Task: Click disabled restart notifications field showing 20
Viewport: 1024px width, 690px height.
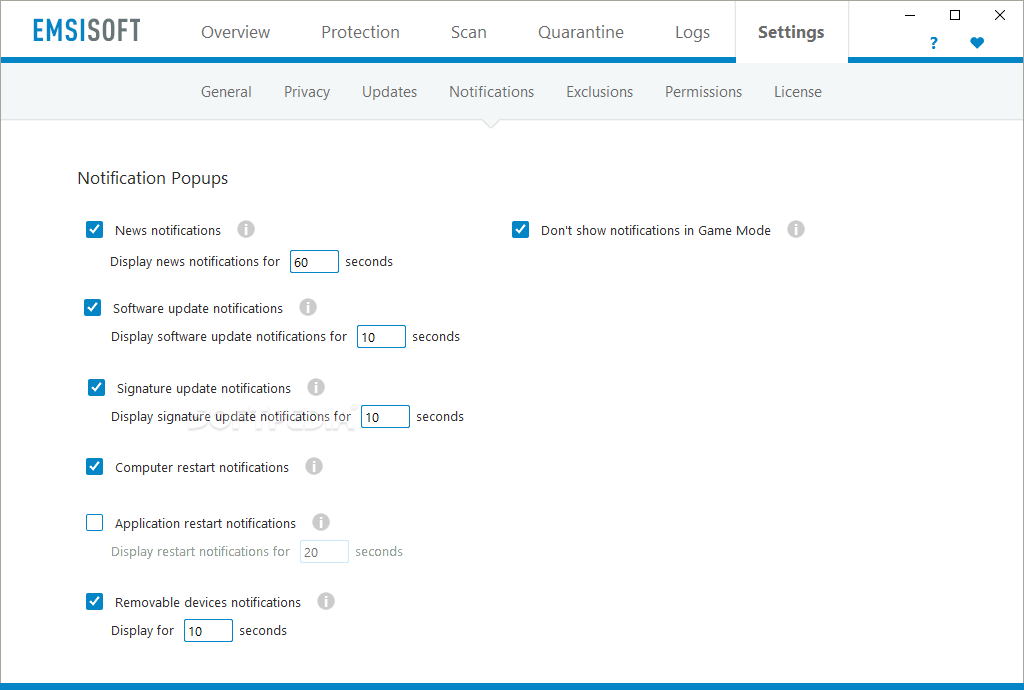Action: pyautogui.click(x=325, y=552)
